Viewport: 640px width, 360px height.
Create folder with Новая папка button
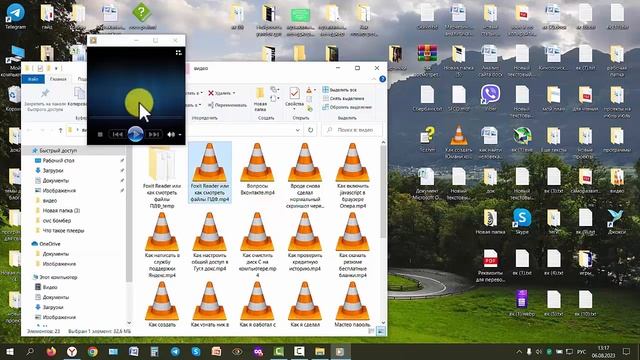[260, 99]
